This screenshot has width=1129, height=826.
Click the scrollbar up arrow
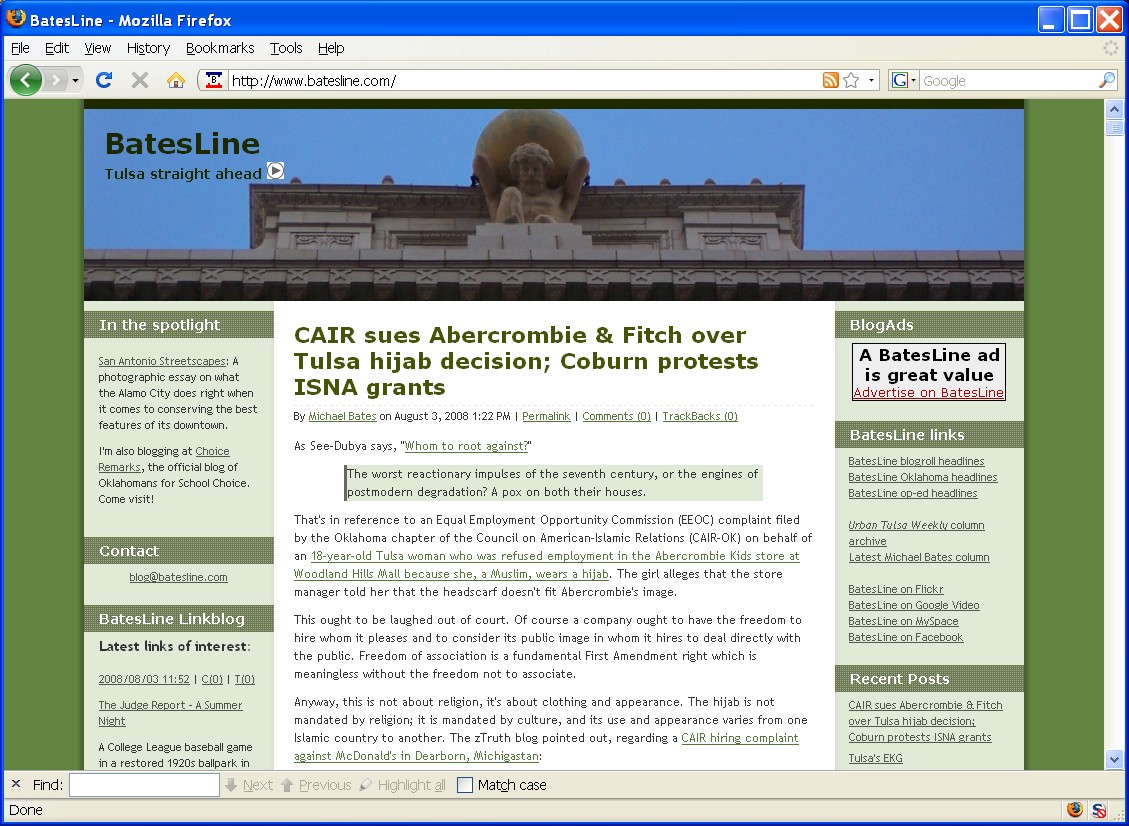tap(1114, 109)
